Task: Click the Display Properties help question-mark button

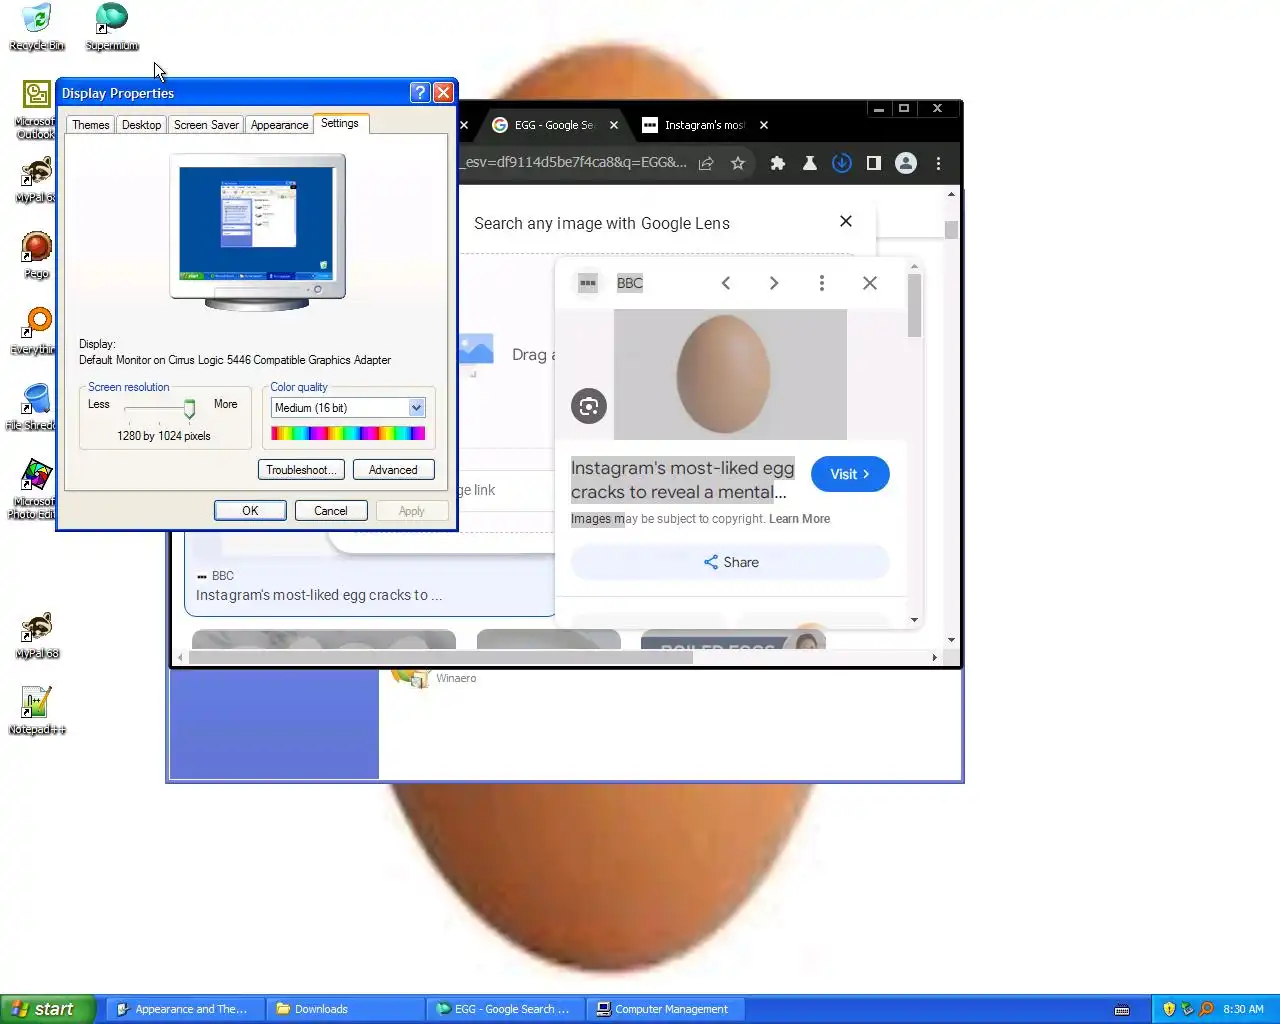Action: click(420, 93)
